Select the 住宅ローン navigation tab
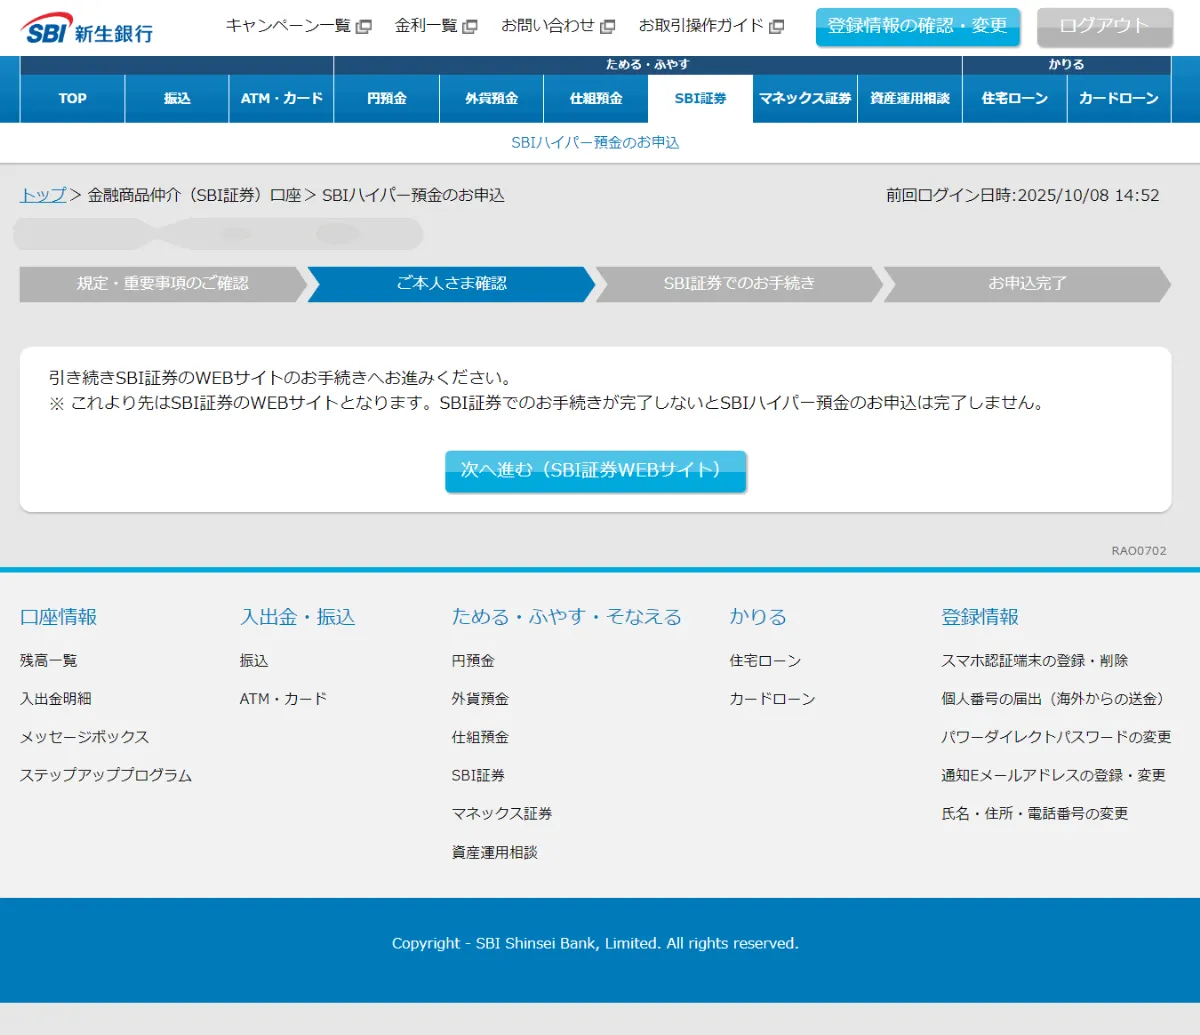Viewport: 1200px width, 1035px height. (1014, 99)
